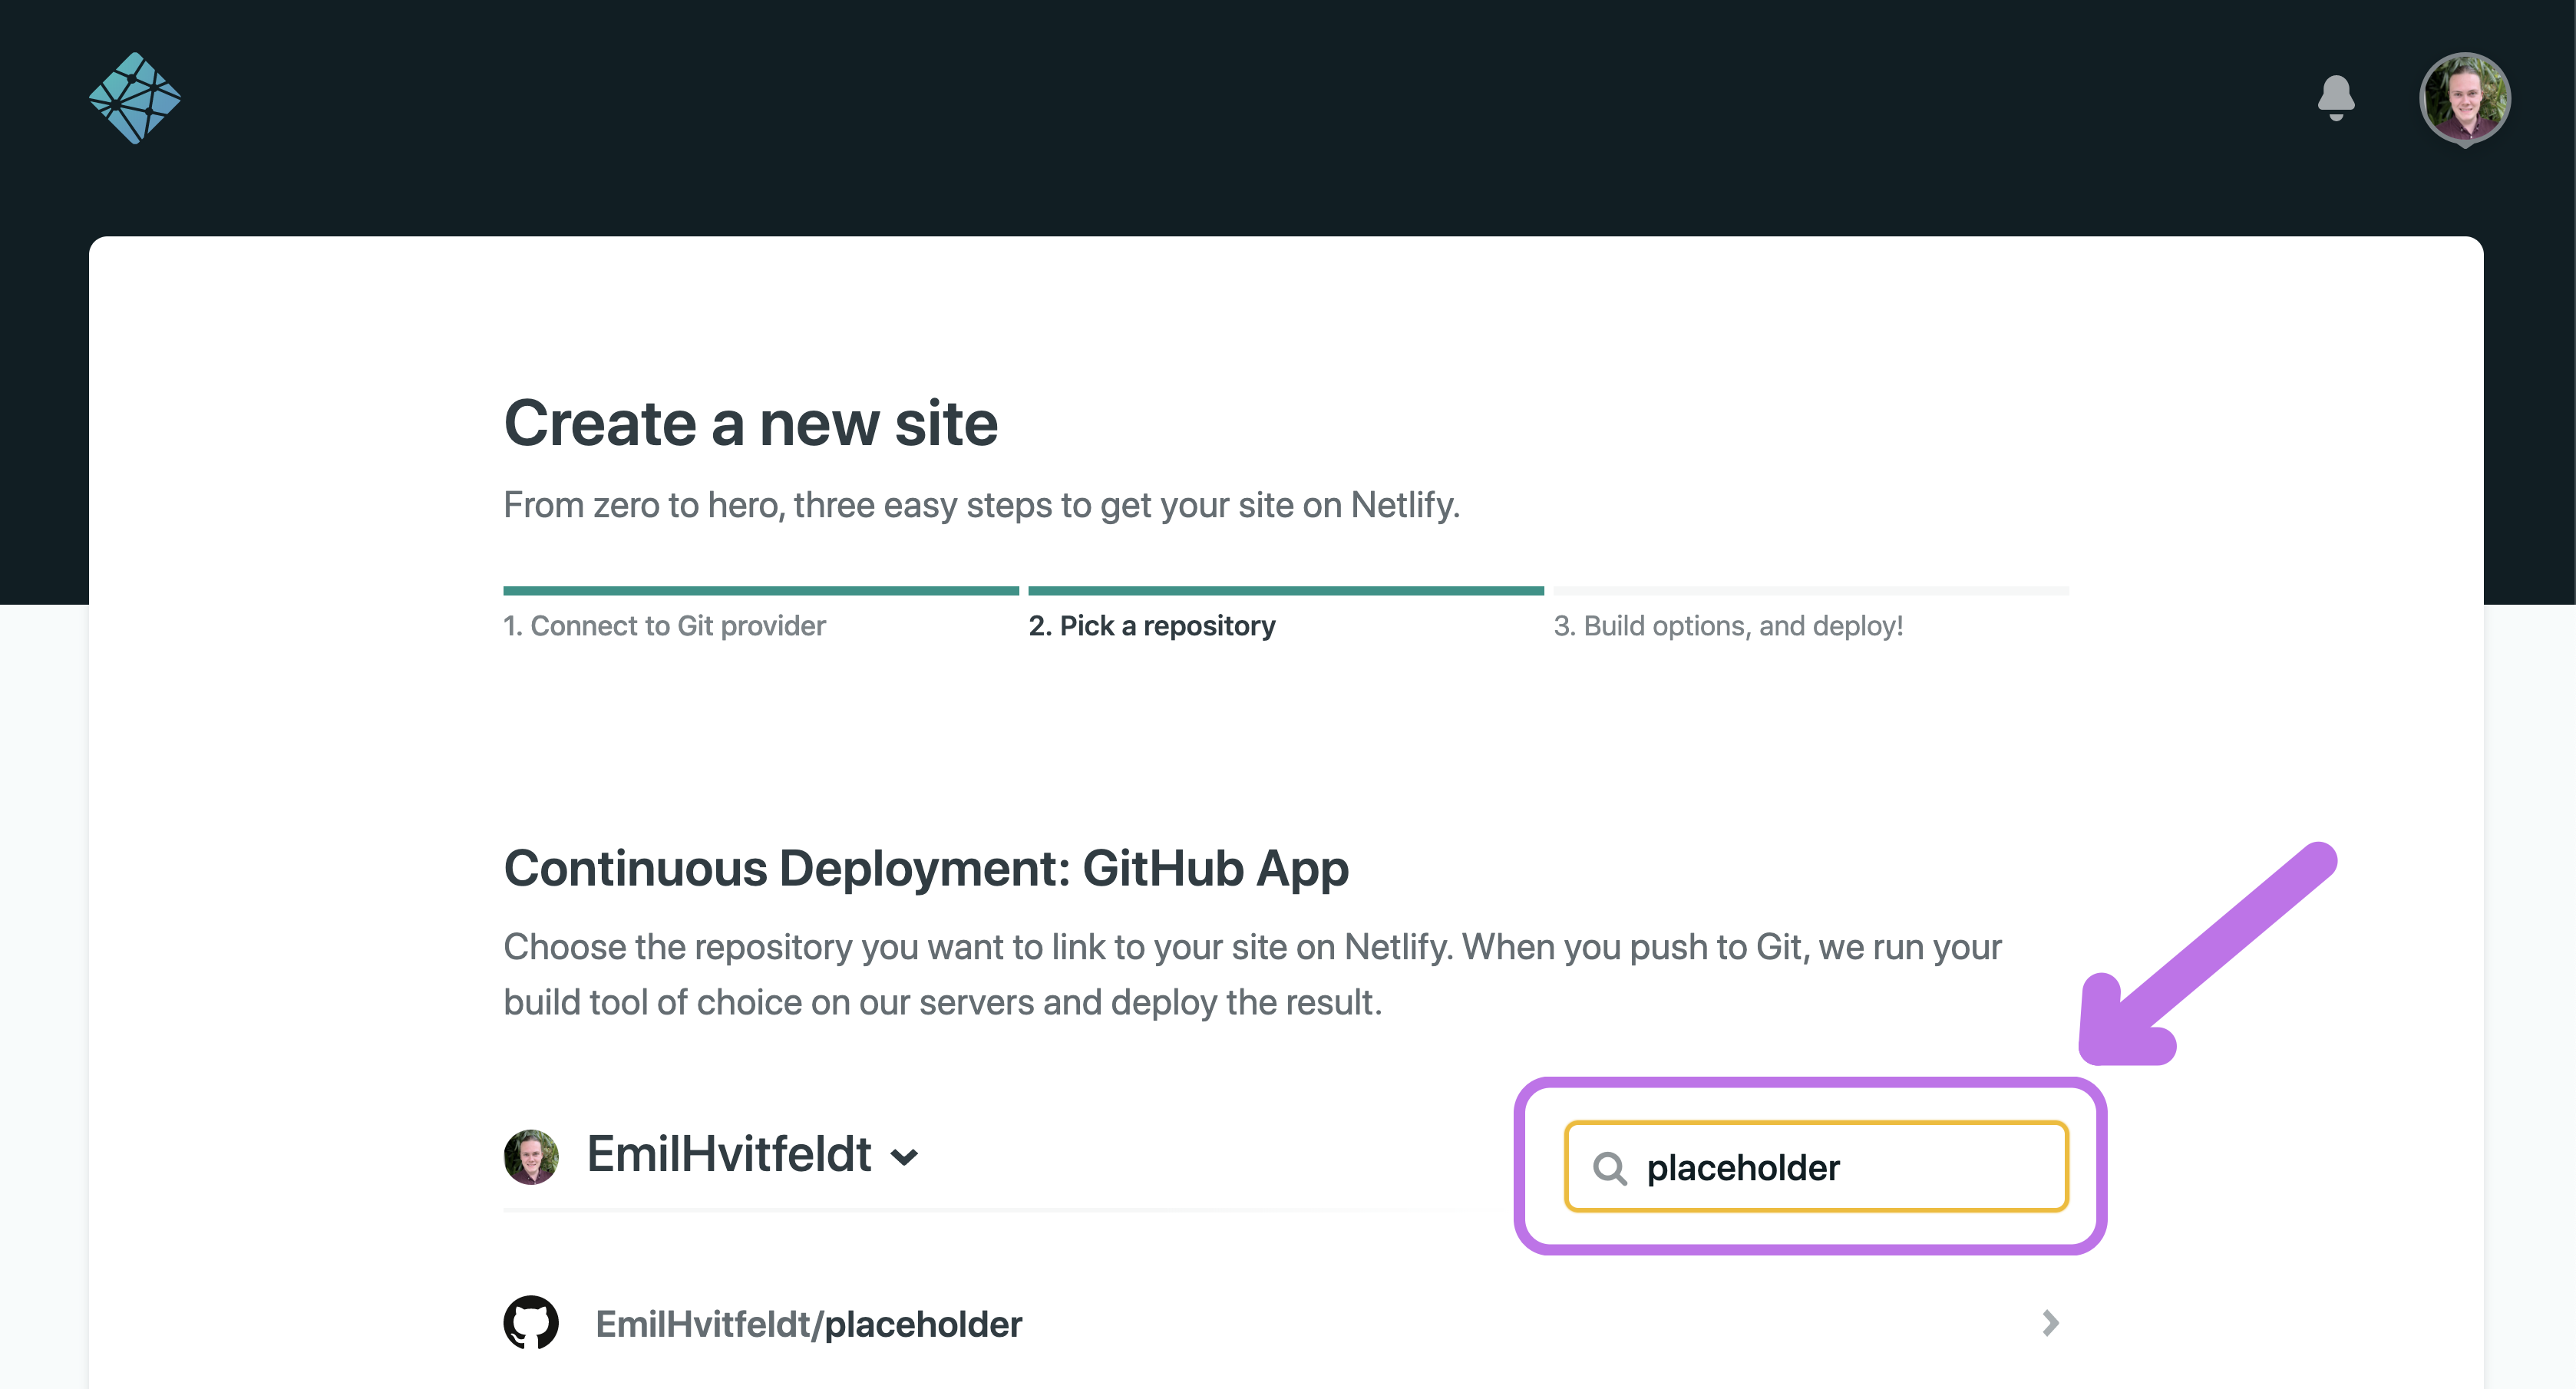Screen dimensions: 2576x1389
Task: Expand the EmilHvitfeldt account dropdown arrow
Action: click(904, 1158)
